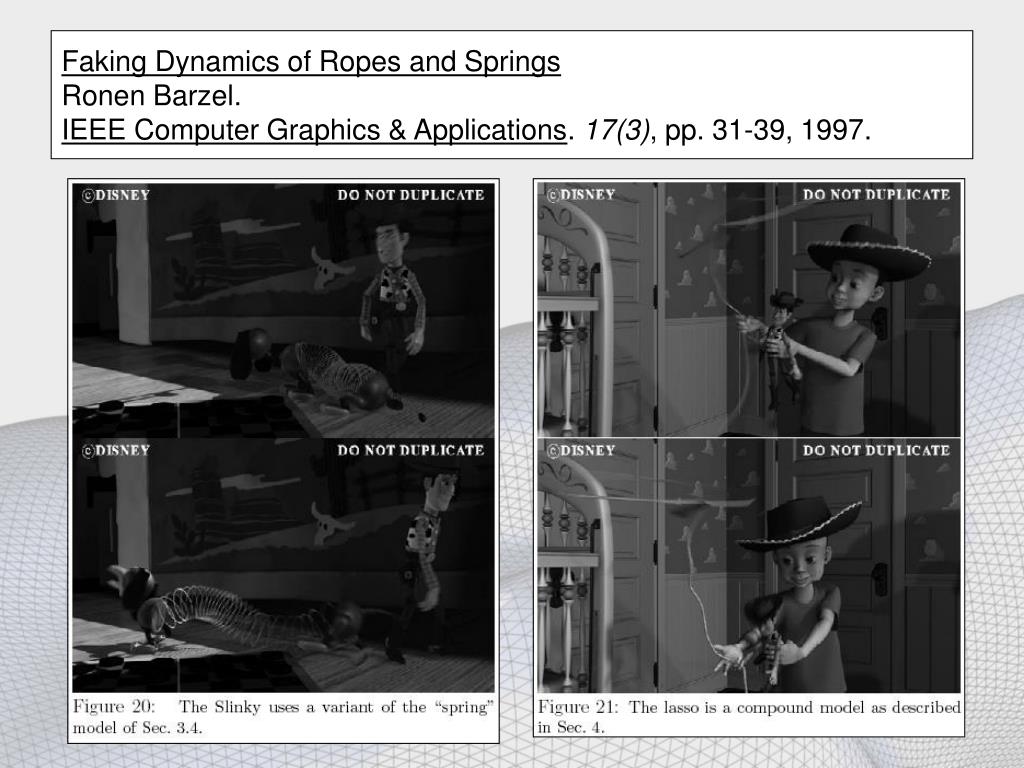Click the 'Figure 20' Slinky caption text
Screen dimensions: 1024x768
tap(283, 717)
